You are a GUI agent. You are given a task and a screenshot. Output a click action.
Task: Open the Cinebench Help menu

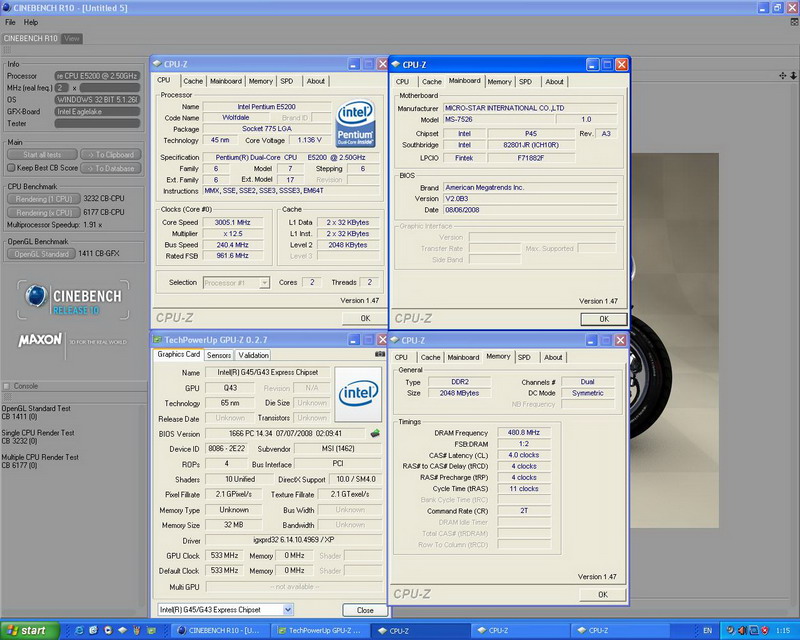point(31,21)
